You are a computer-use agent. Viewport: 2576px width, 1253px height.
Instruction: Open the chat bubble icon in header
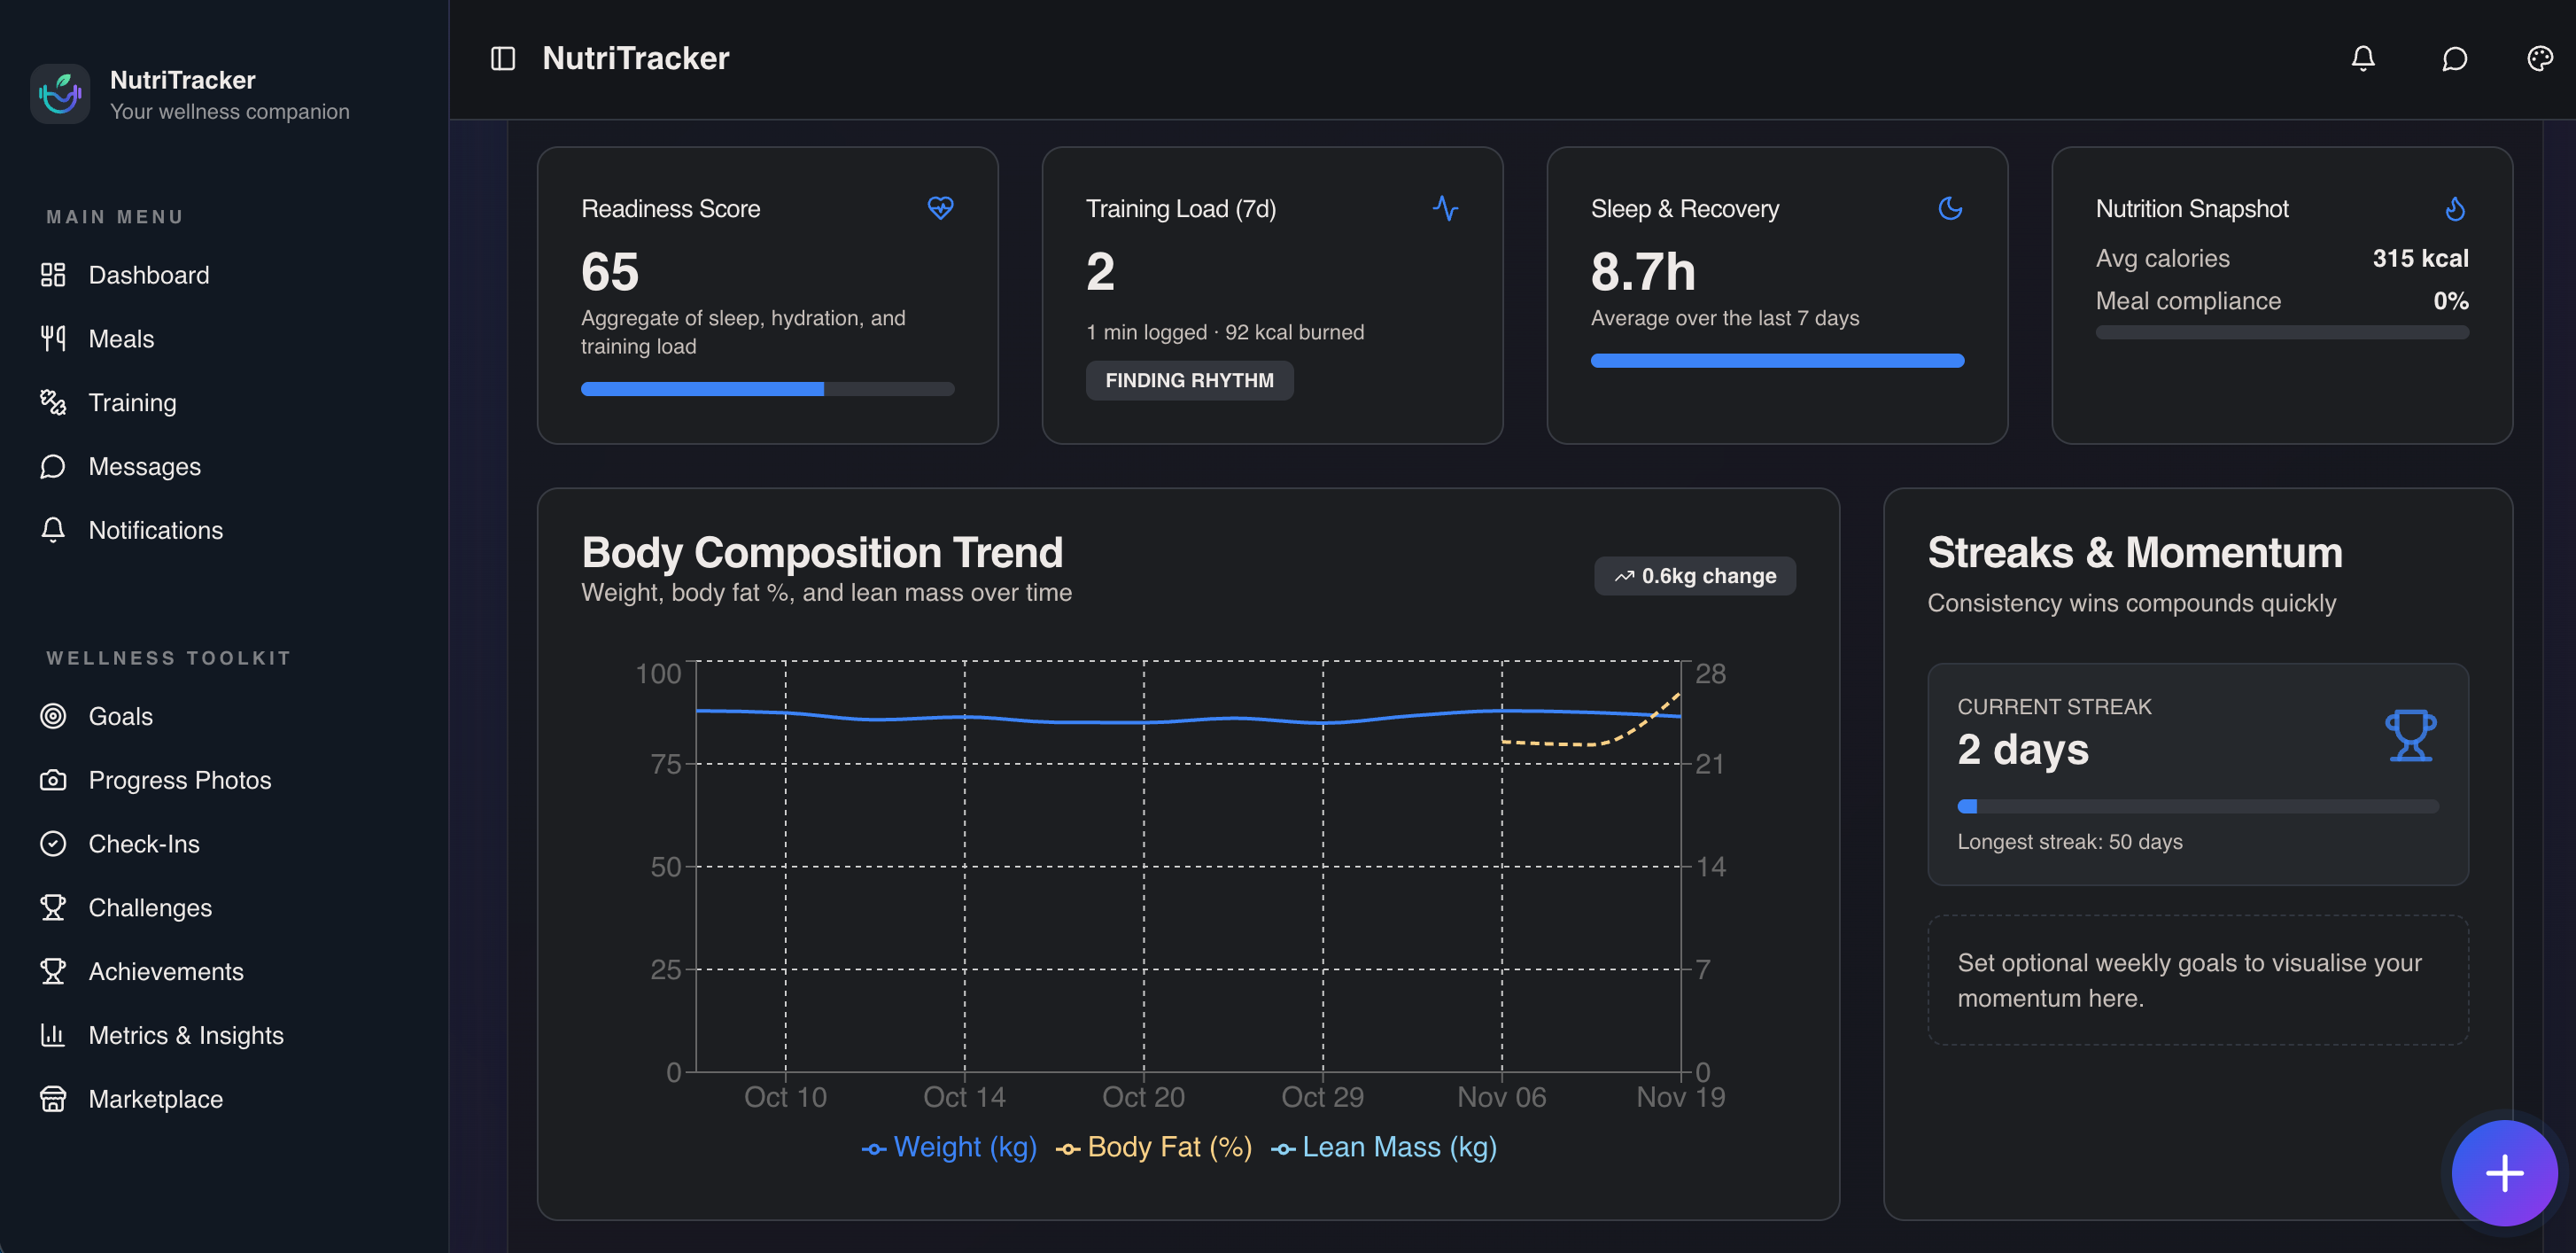point(2454,58)
